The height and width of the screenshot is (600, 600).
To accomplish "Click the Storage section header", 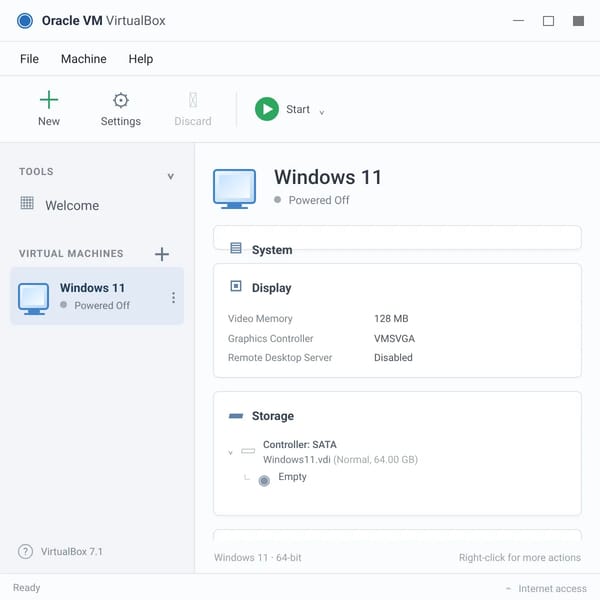I will tap(273, 416).
